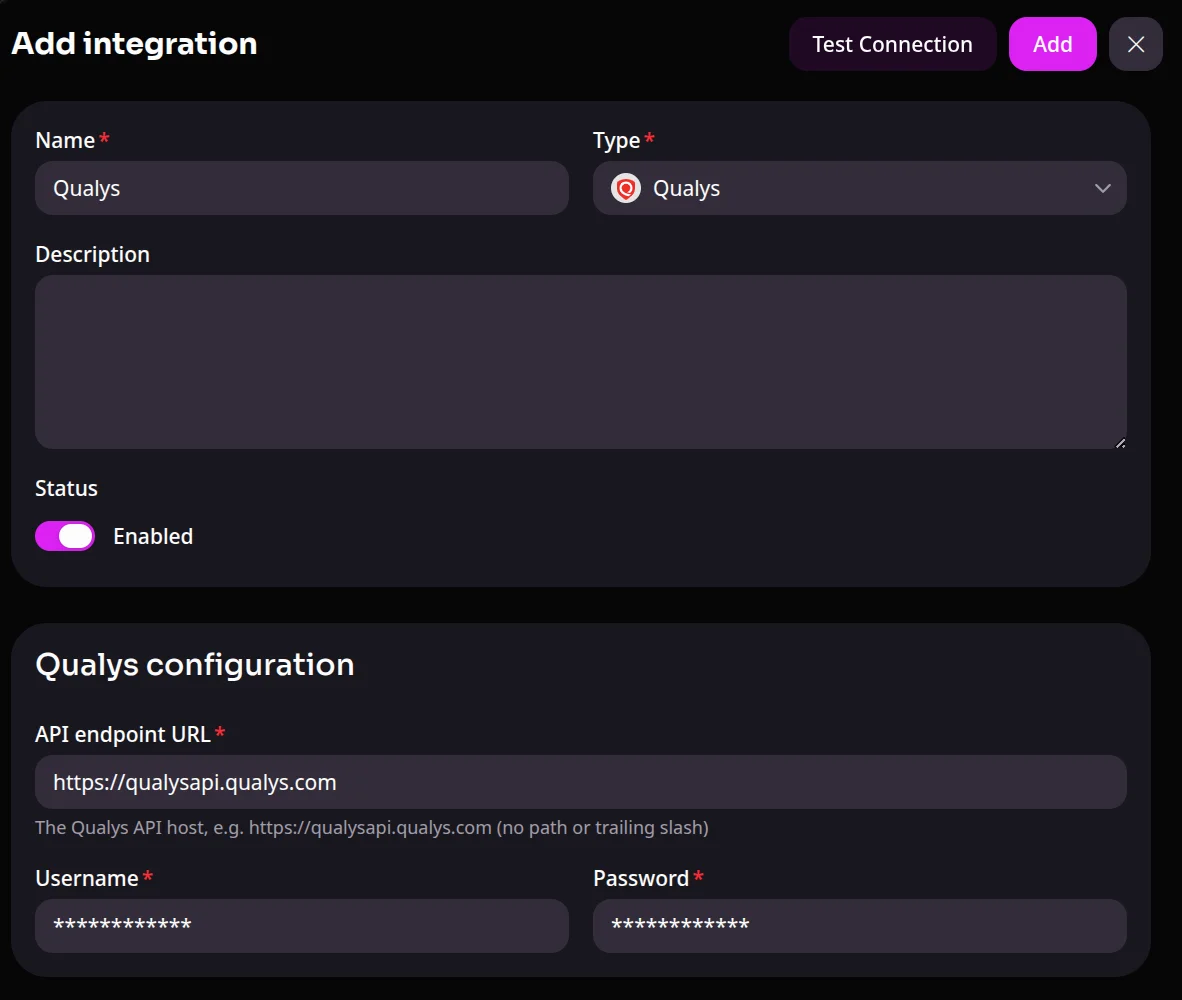Screen dimensions: 1182x1000
Task: Click the Username label
Action: [x=87, y=879]
